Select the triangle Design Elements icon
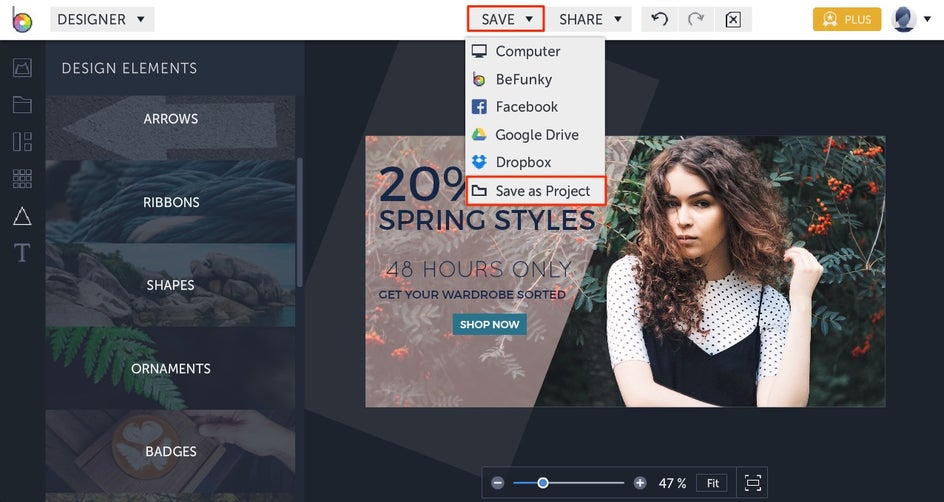Image resolution: width=944 pixels, height=502 pixels. click(x=22, y=215)
